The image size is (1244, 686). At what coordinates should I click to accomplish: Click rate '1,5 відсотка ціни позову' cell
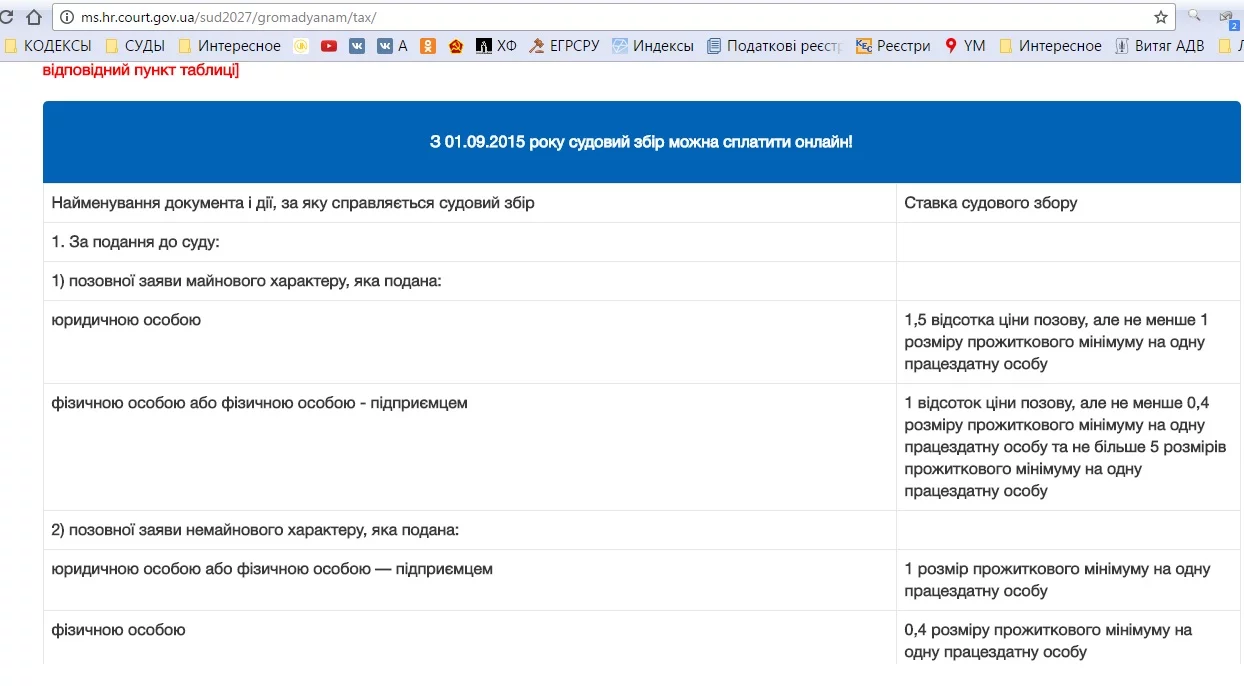pyautogui.click(x=1068, y=342)
